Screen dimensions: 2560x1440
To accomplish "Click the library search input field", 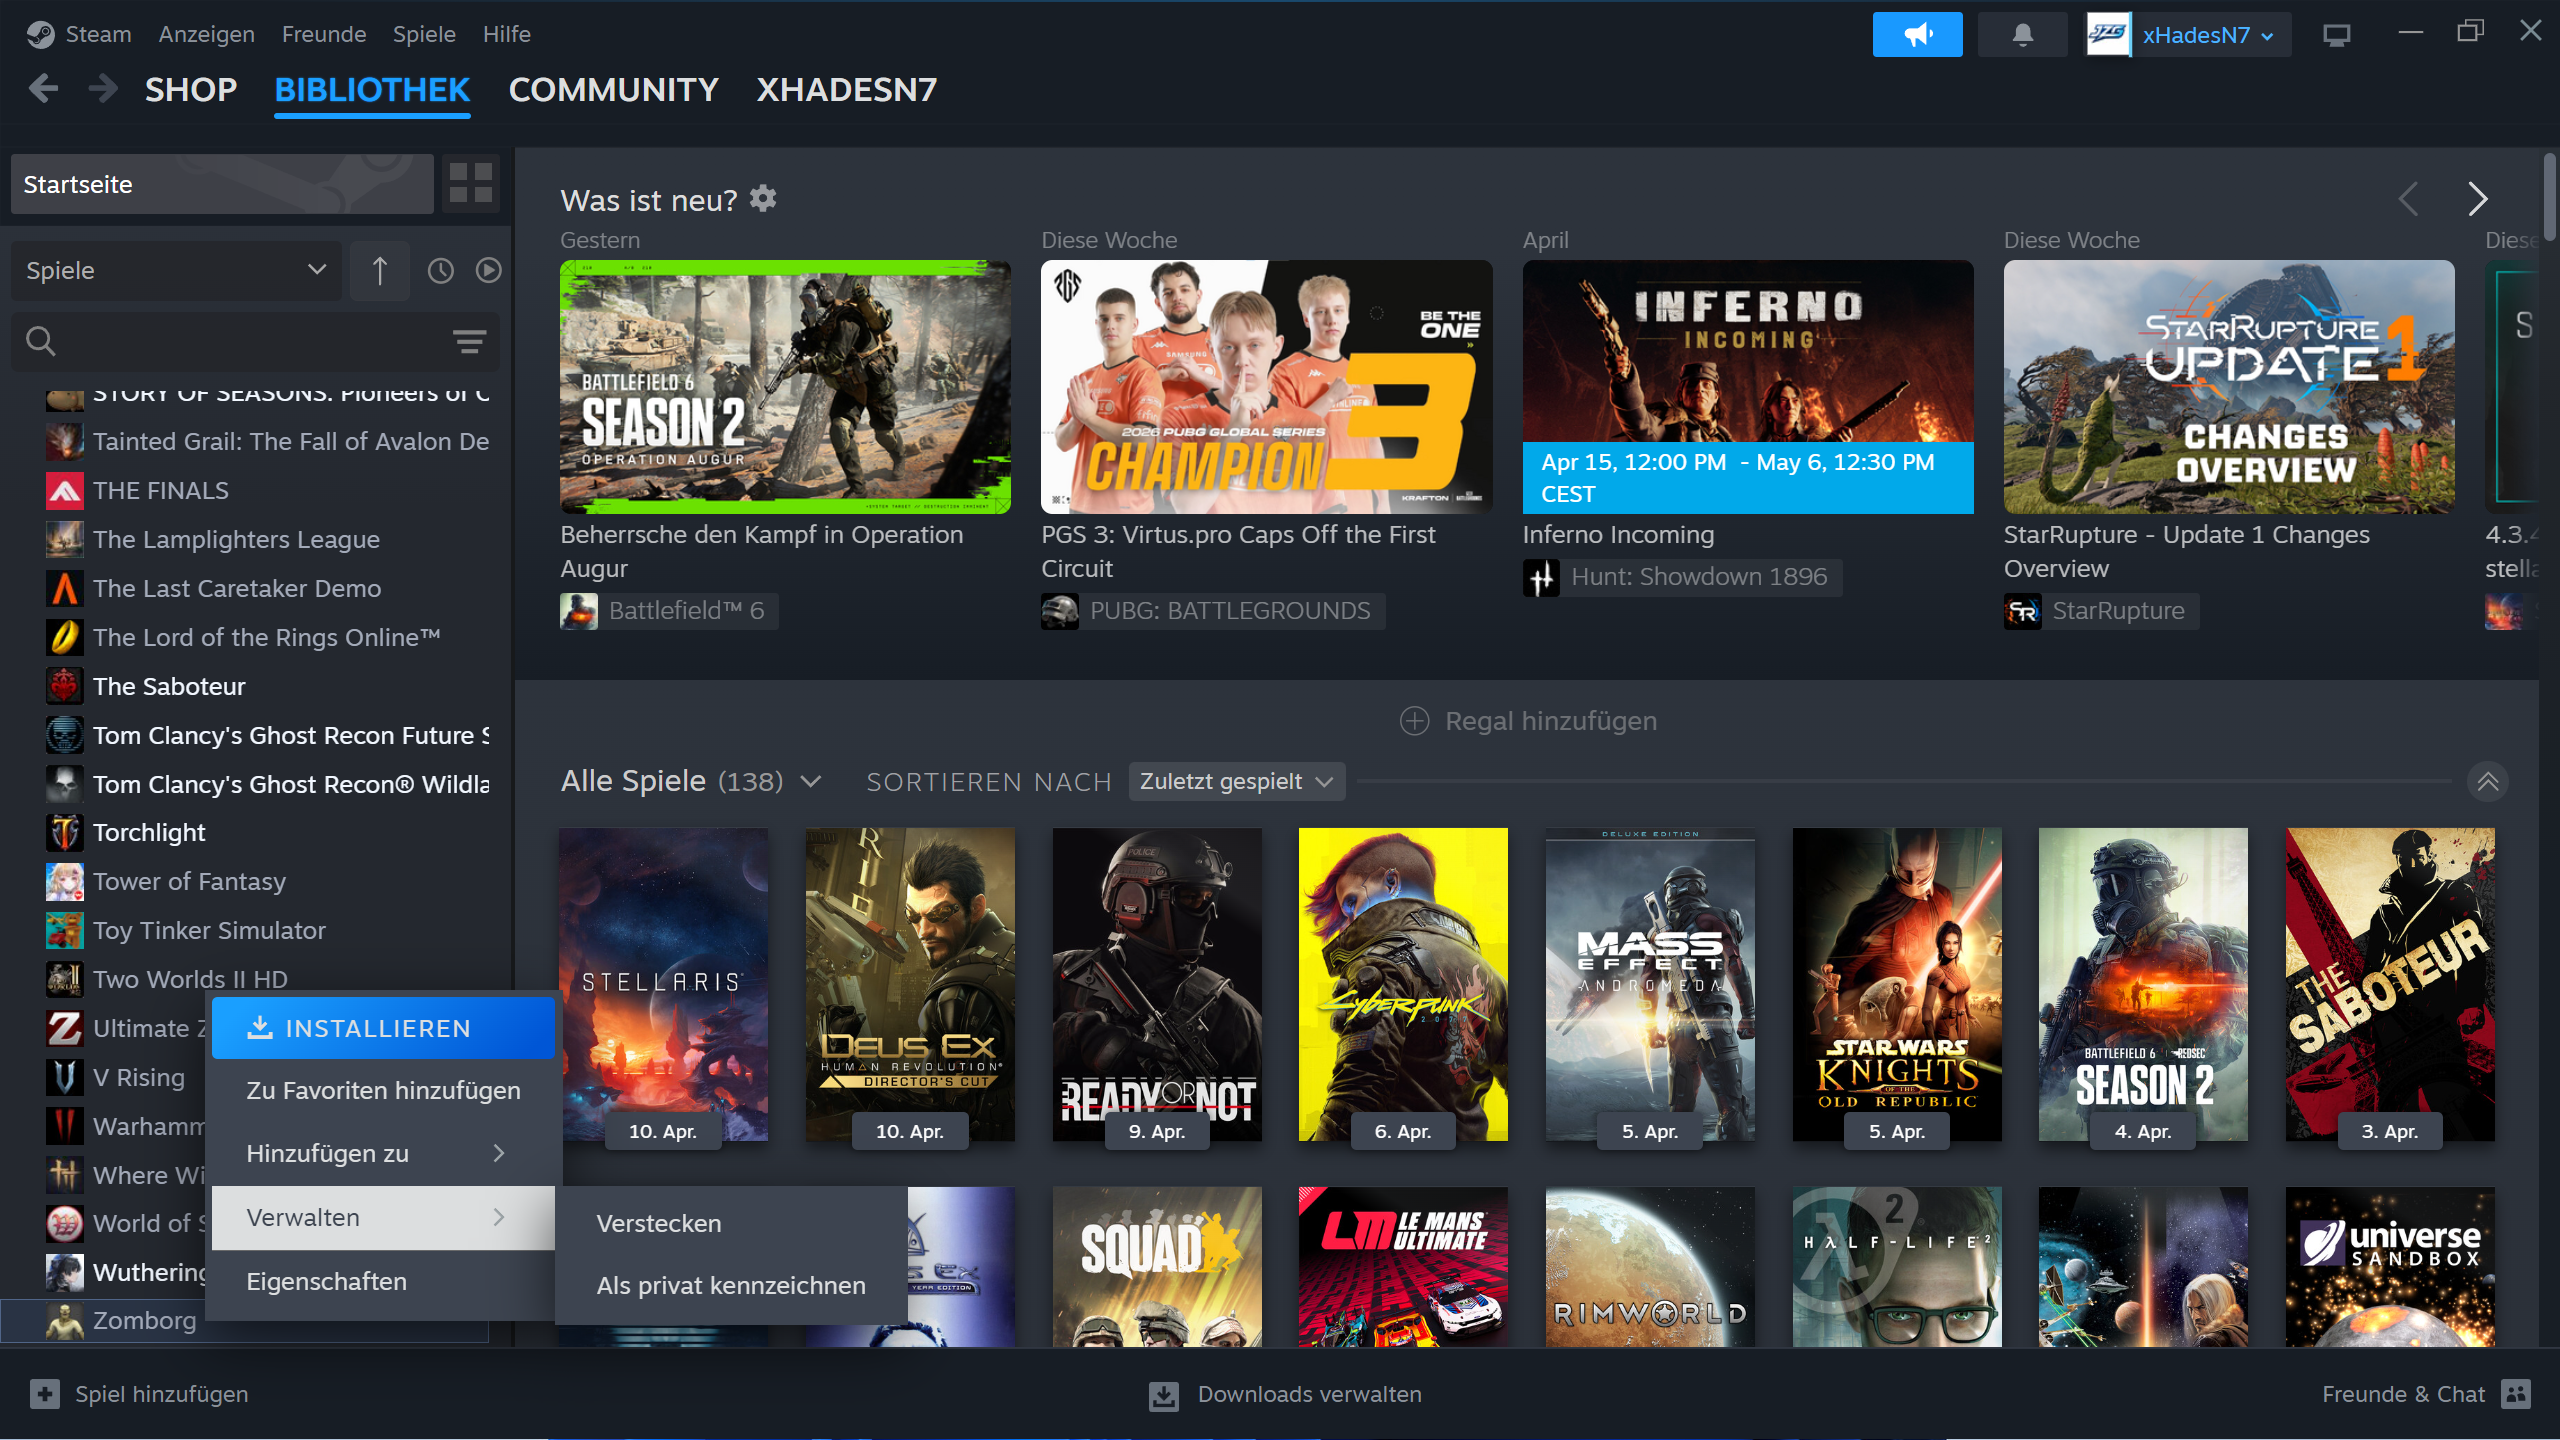I will (x=255, y=341).
